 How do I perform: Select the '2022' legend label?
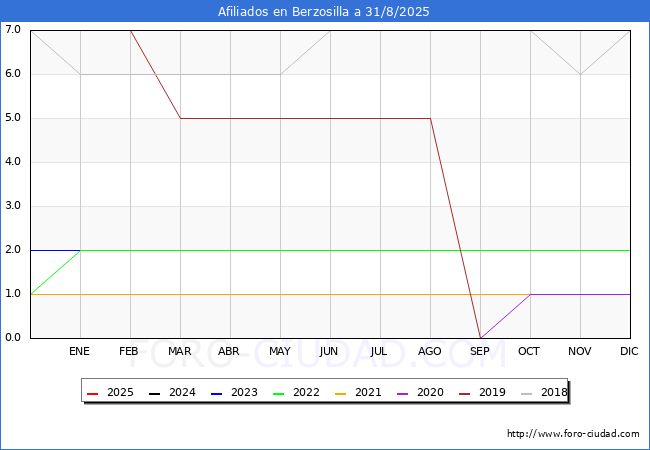point(306,392)
